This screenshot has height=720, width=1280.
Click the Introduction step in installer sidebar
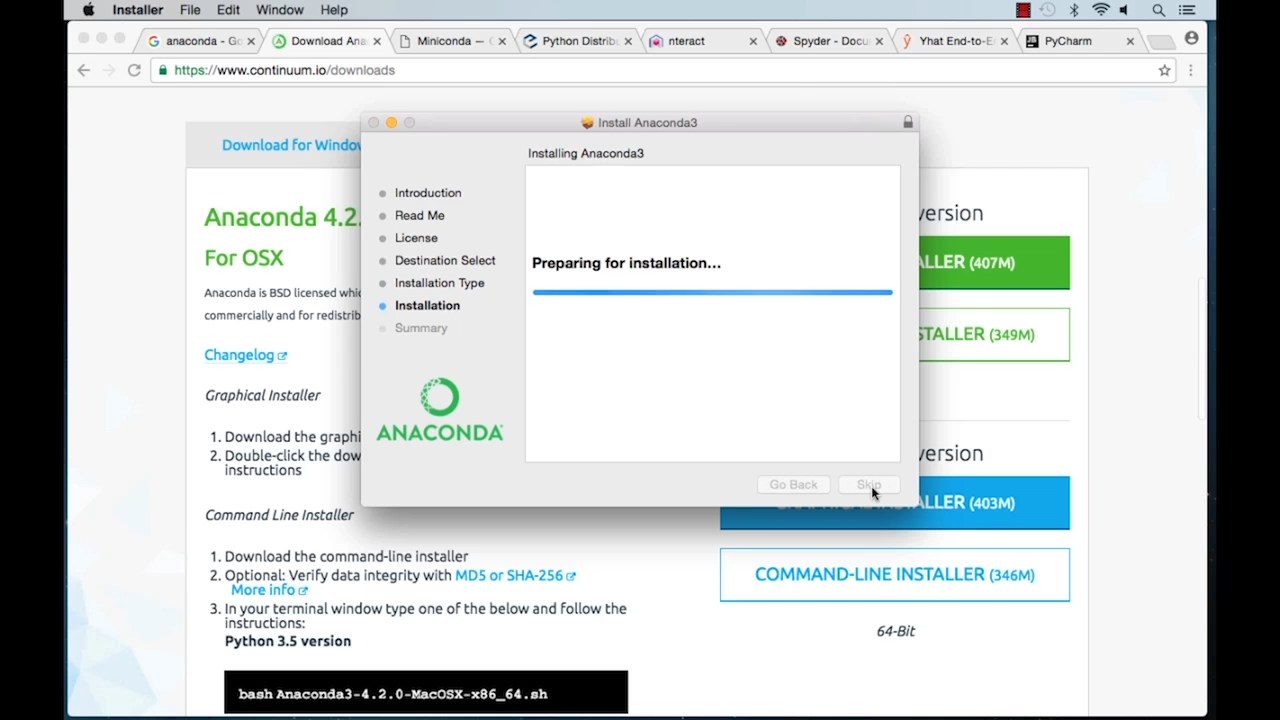428,193
